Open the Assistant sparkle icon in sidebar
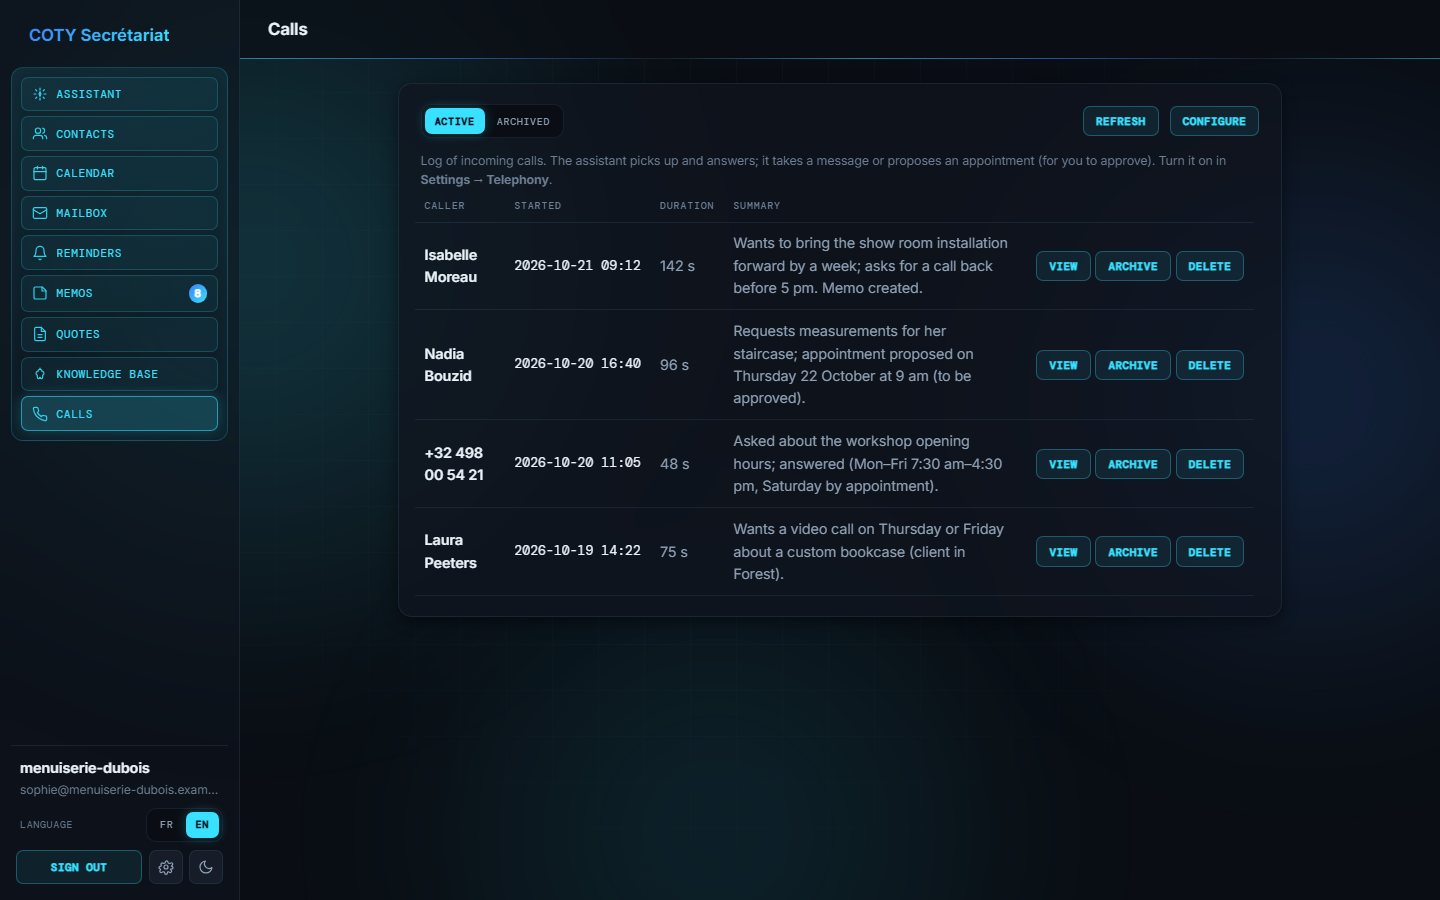This screenshot has height=900, width=1440. pyautogui.click(x=40, y=94)
